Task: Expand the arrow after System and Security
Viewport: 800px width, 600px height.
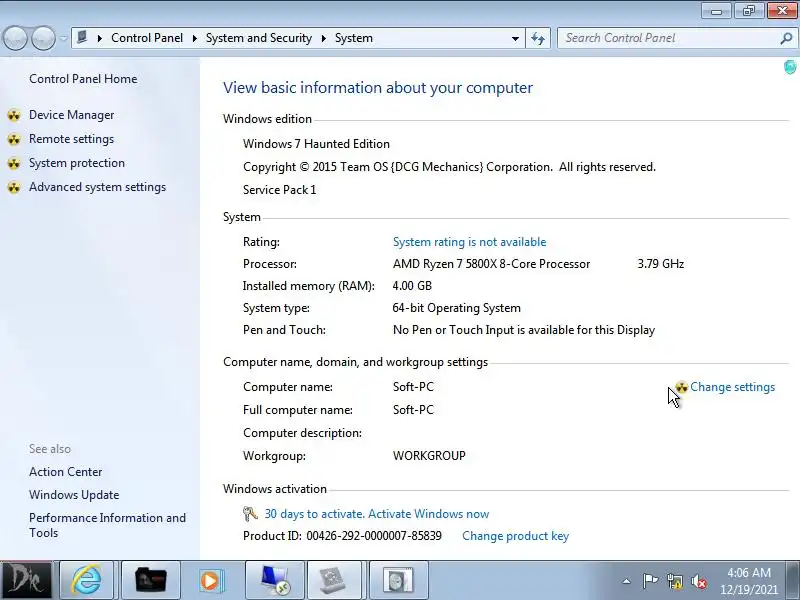Action: (x=323, y=38)
